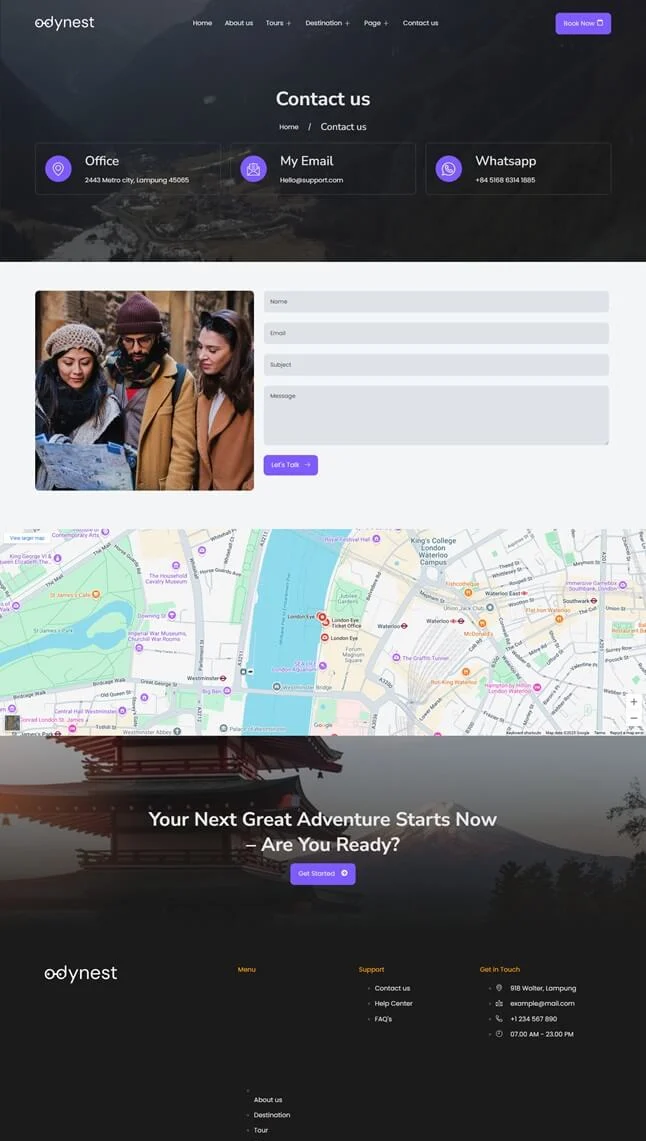Go to About us in navigation bar
Viewport: 646px width, 1141px height.
point(239,23)
